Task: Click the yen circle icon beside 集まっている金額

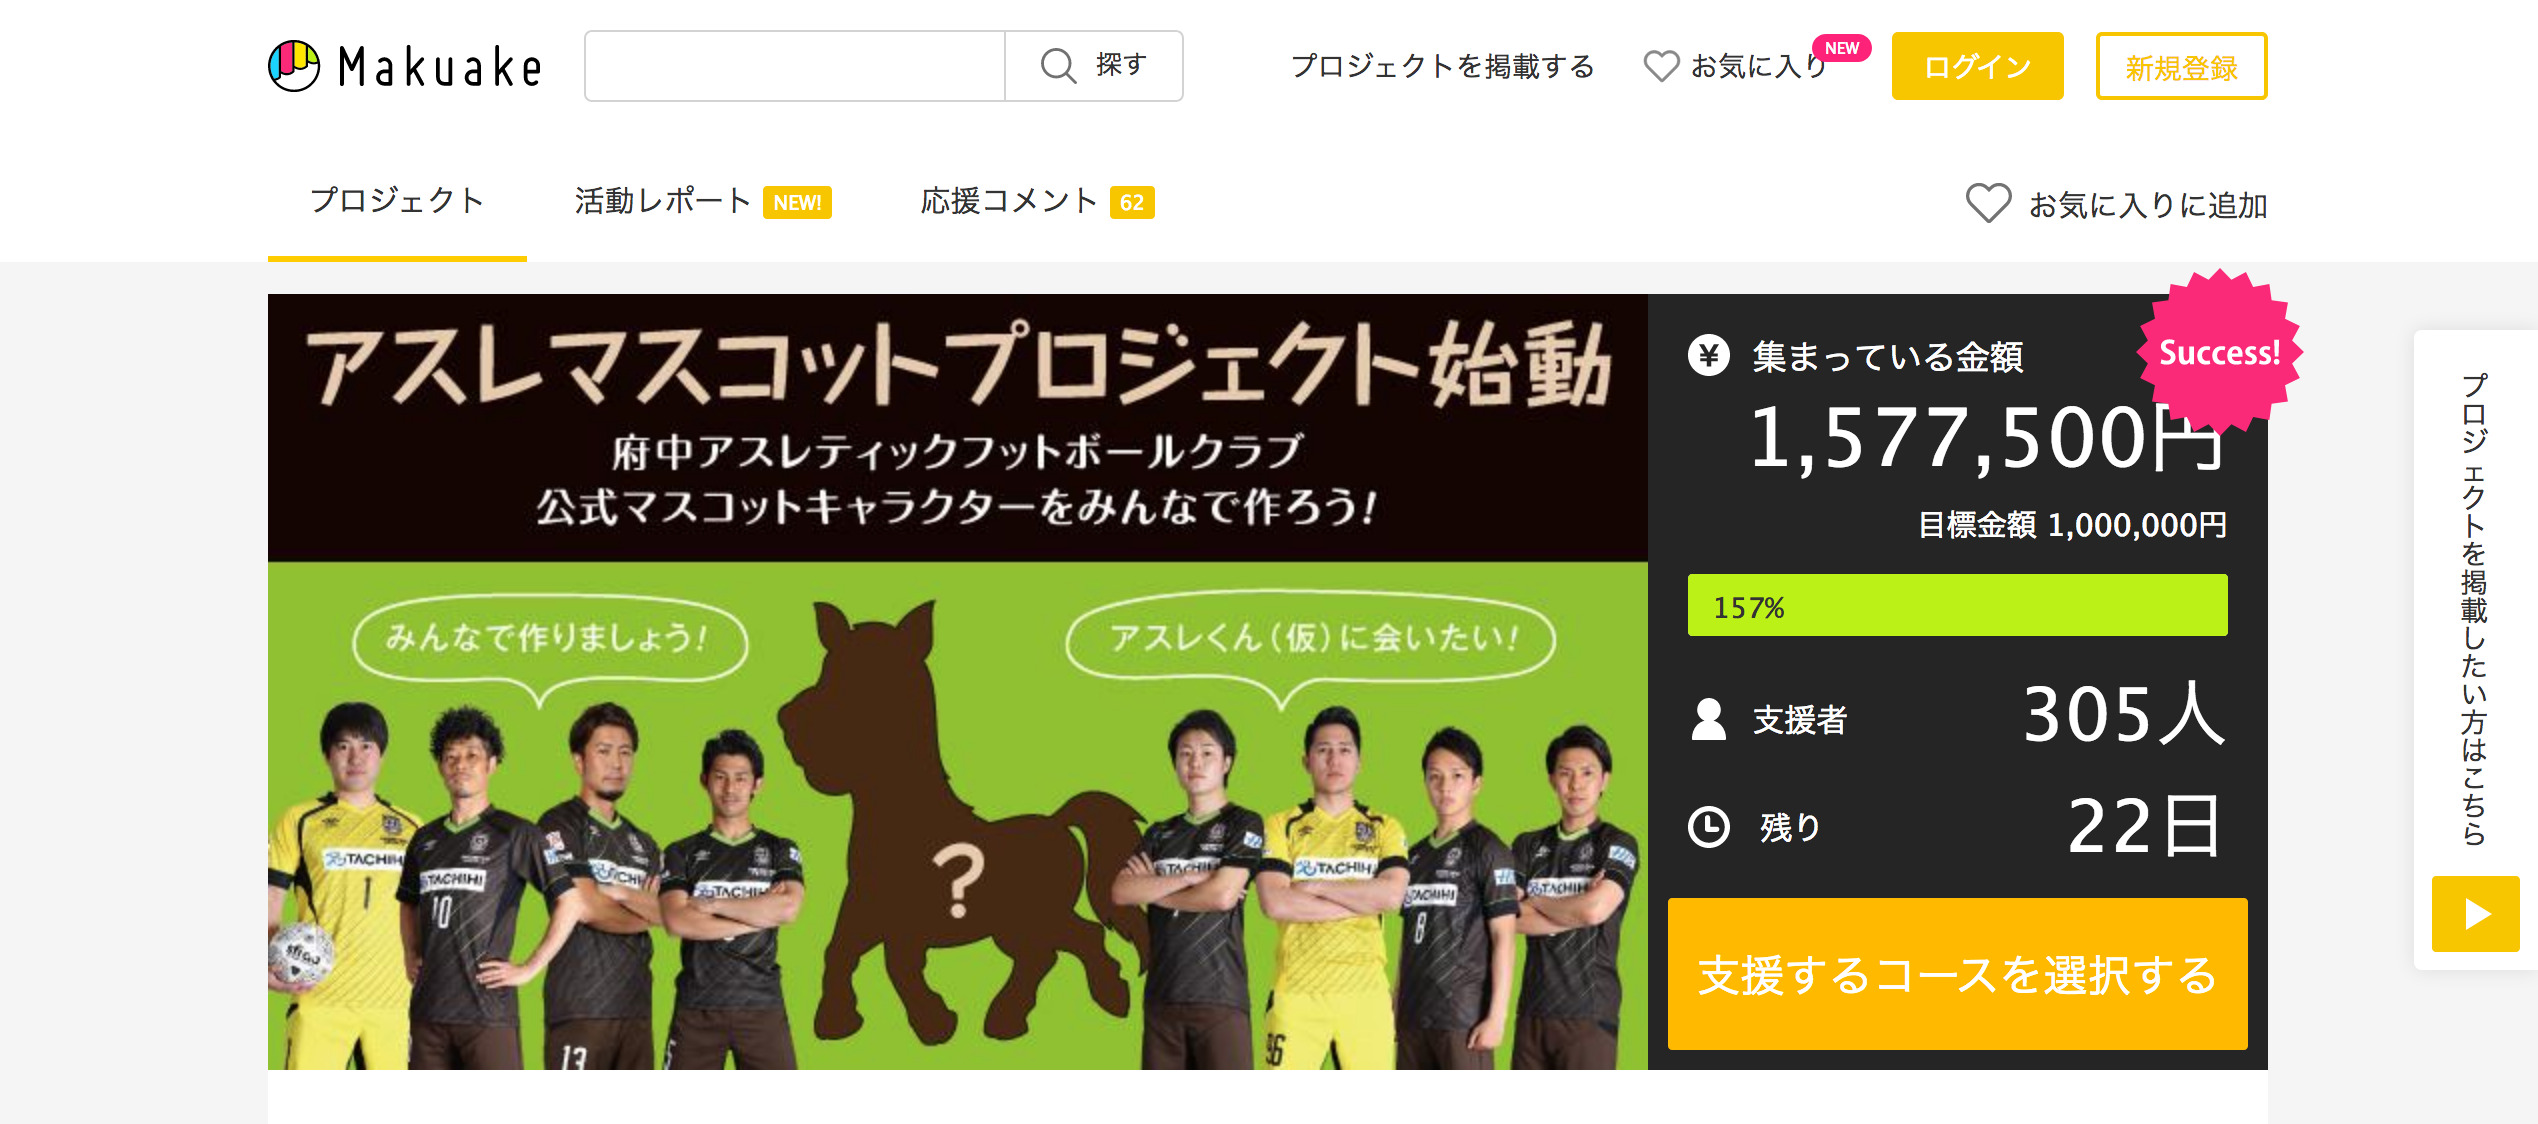Action: pyautogui.click(x=1709, y=355)
